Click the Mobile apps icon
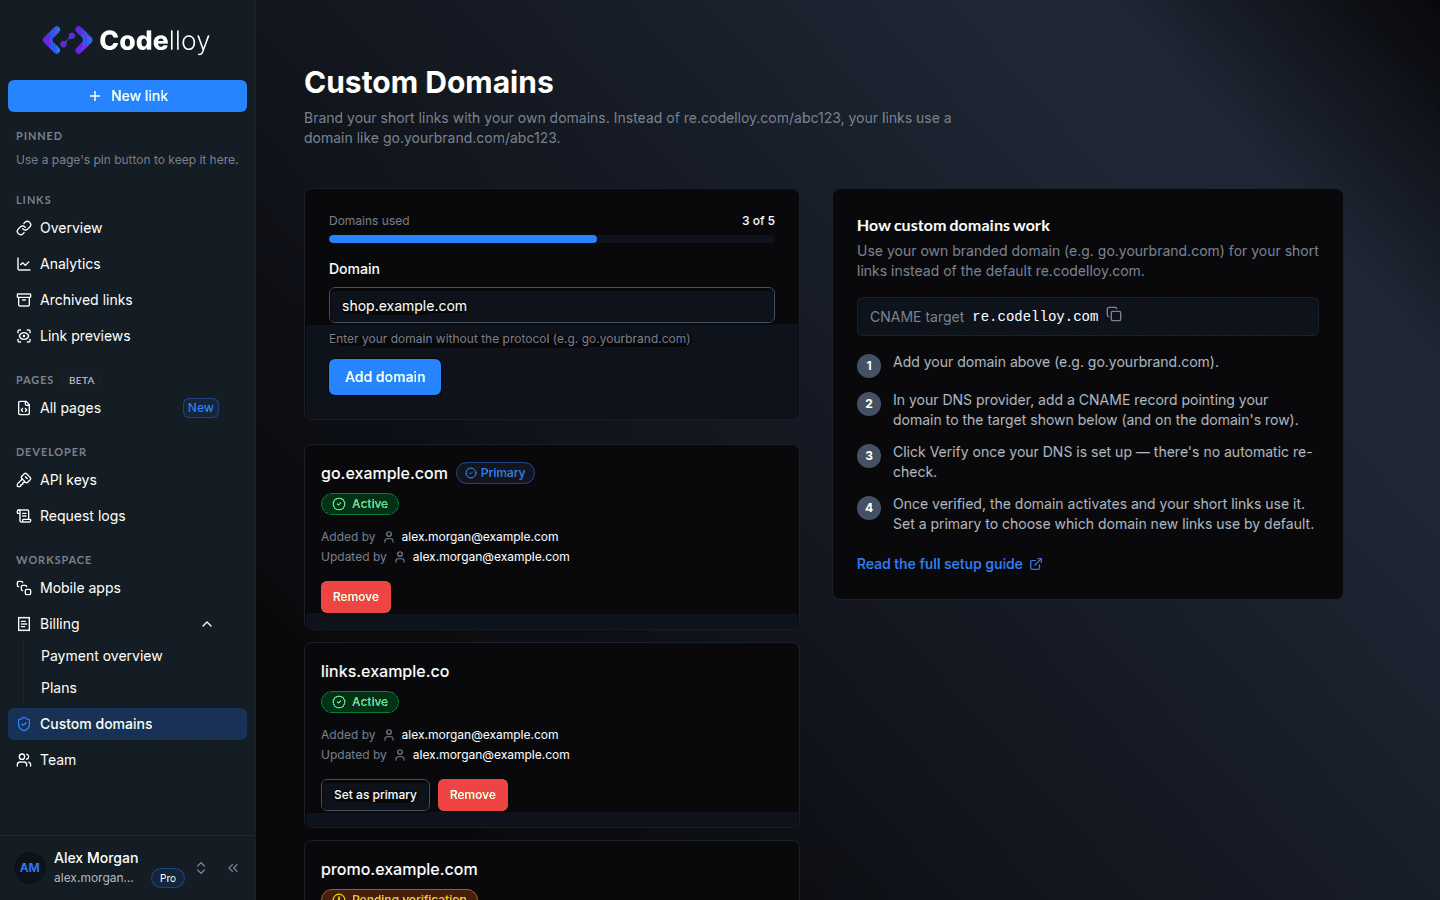1440x900 pixels. [24, 588]
